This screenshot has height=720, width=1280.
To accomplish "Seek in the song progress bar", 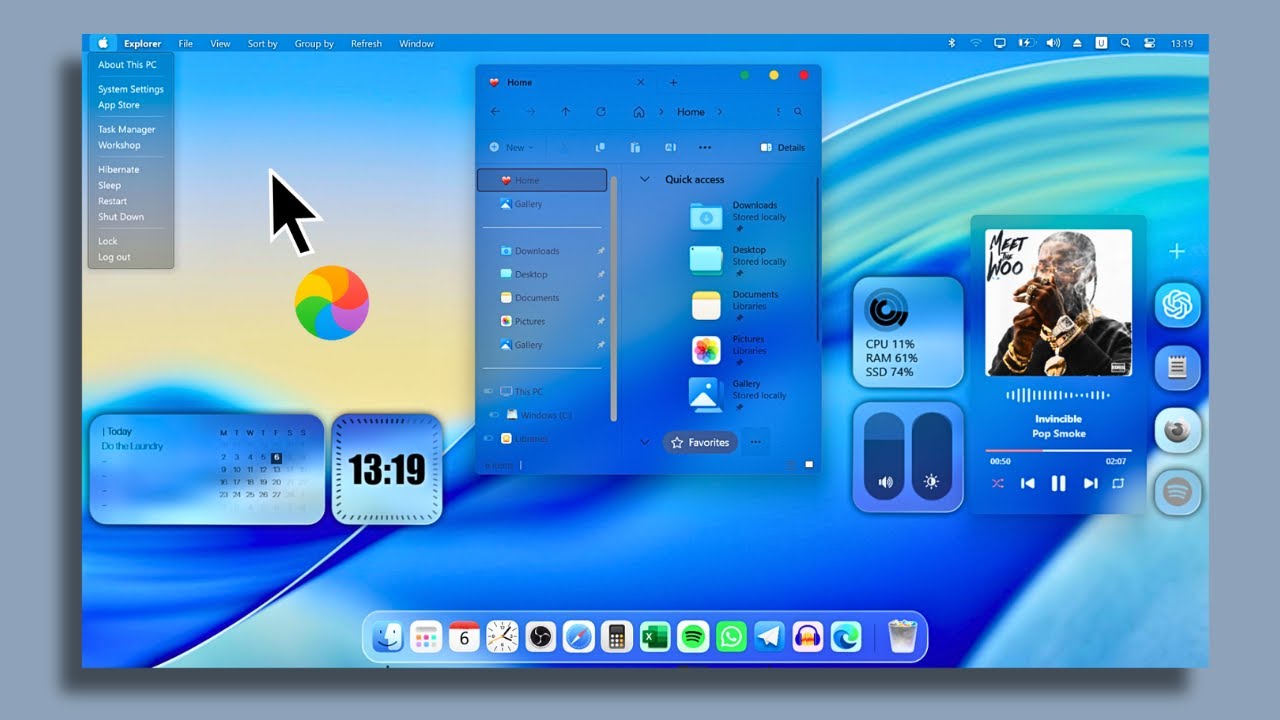I will point(1058,451).
